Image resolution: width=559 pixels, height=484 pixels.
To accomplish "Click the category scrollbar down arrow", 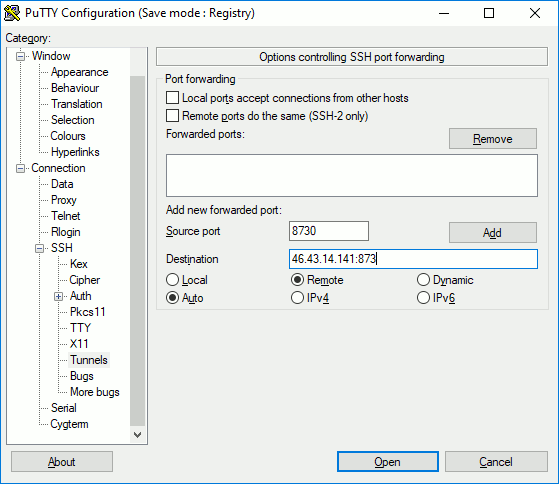I will coord(137,435).
